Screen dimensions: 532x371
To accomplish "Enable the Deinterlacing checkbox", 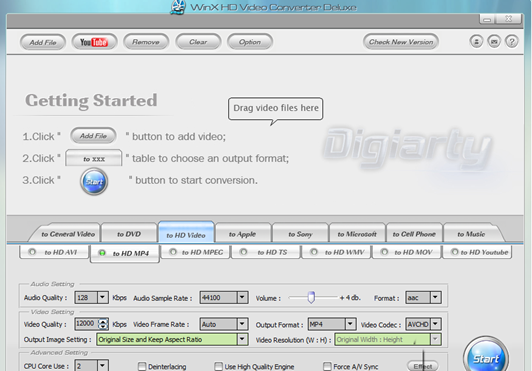I will [x=142, y=366].
